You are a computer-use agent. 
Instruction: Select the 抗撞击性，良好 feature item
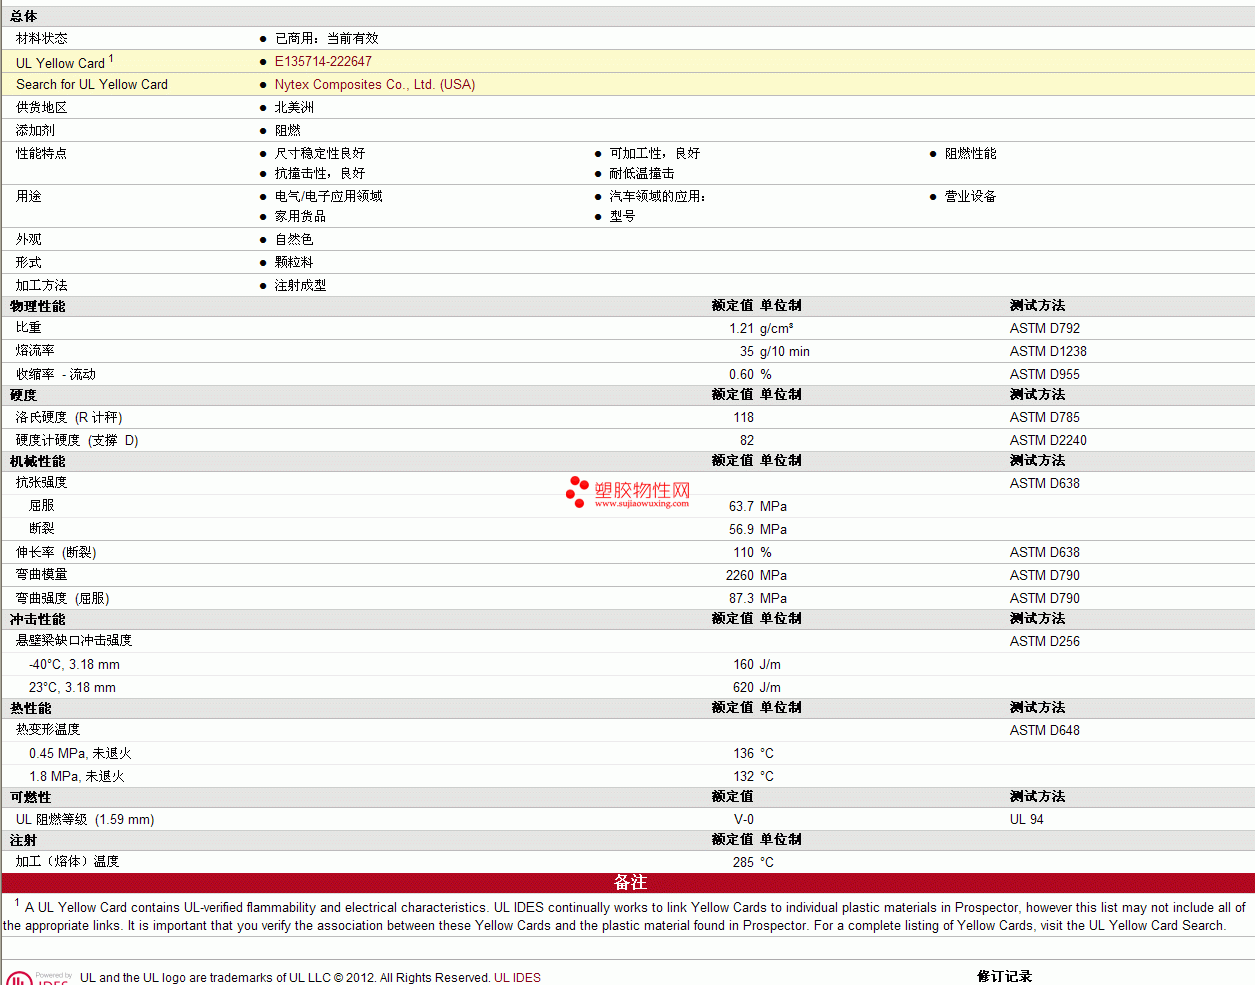320,173
